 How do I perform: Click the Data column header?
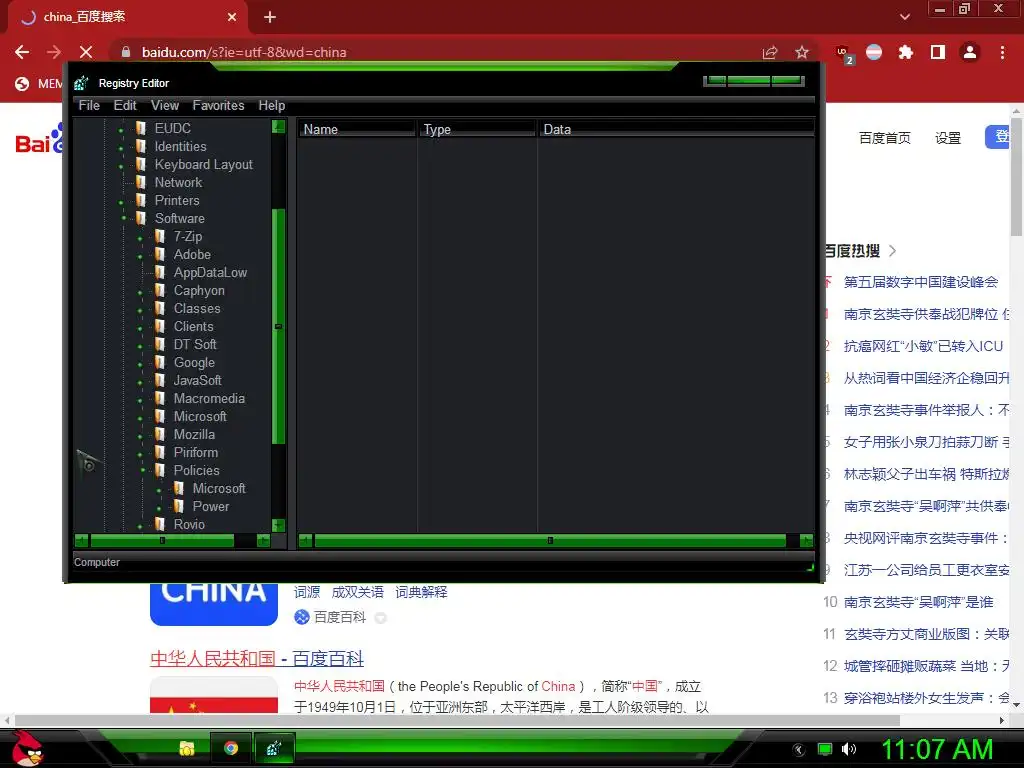(676, 129)
